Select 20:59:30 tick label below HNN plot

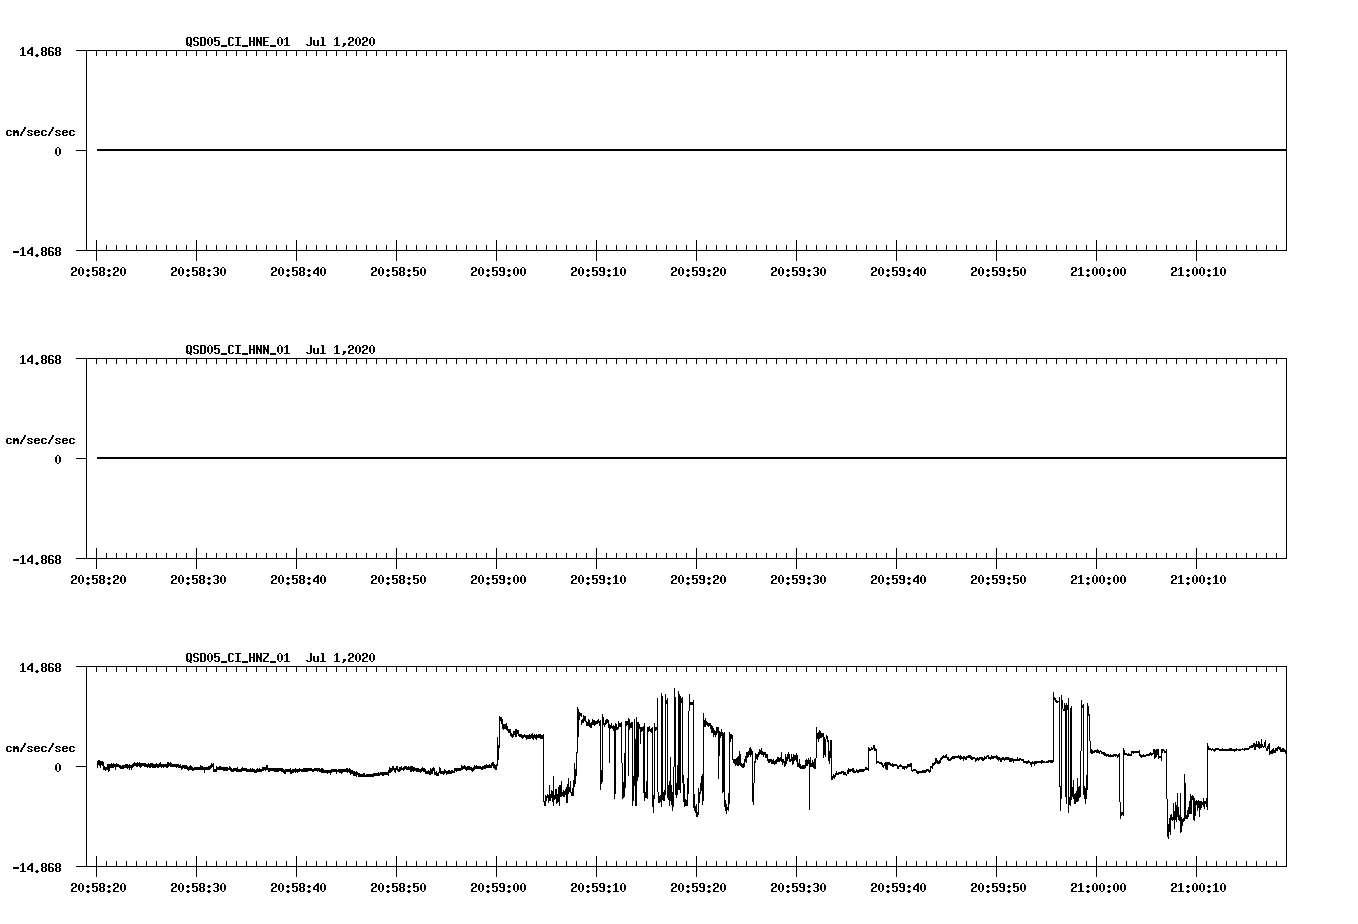click(x=798, y=579)
